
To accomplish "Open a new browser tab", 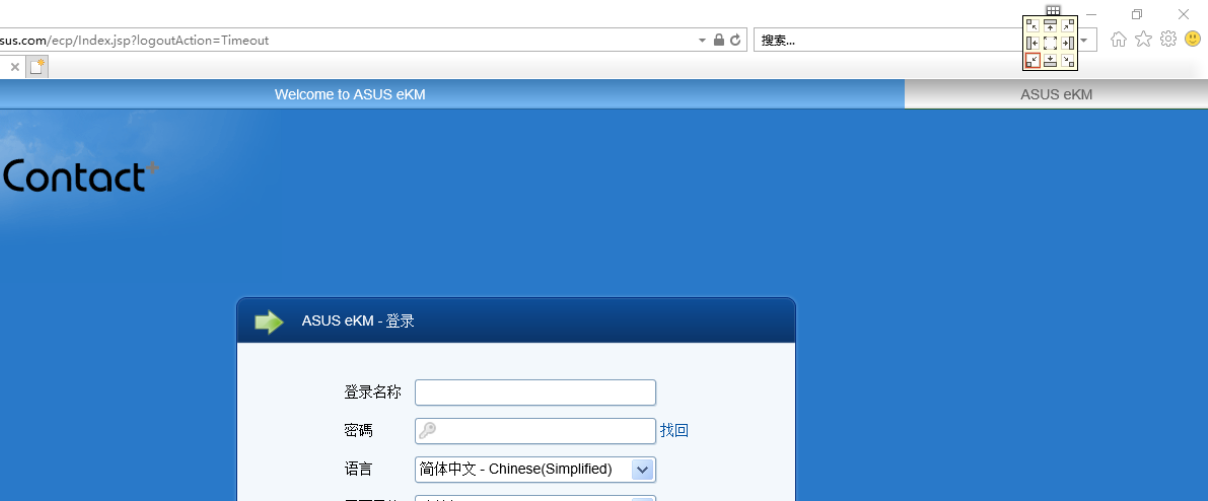I will coord(37,67).
